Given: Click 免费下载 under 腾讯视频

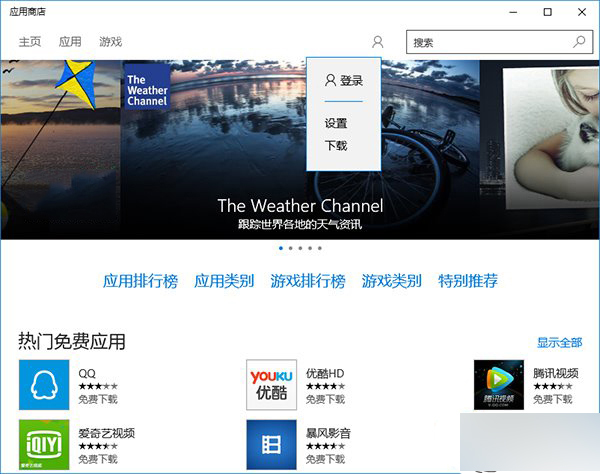Looking at the screenshot, I should 553,399.
